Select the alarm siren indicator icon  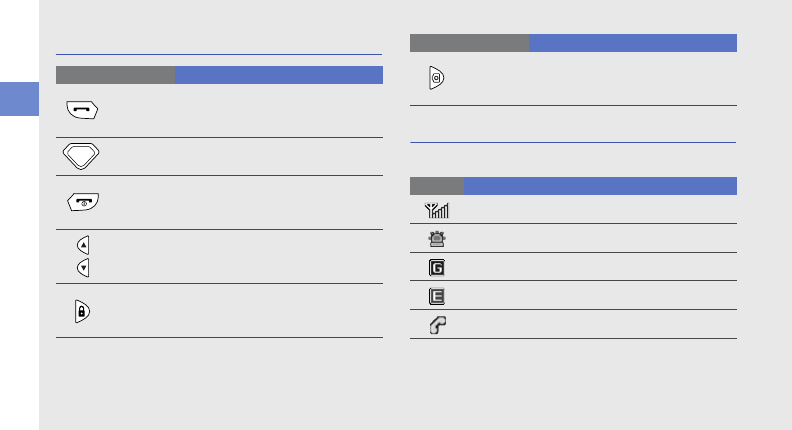point(437,239)
